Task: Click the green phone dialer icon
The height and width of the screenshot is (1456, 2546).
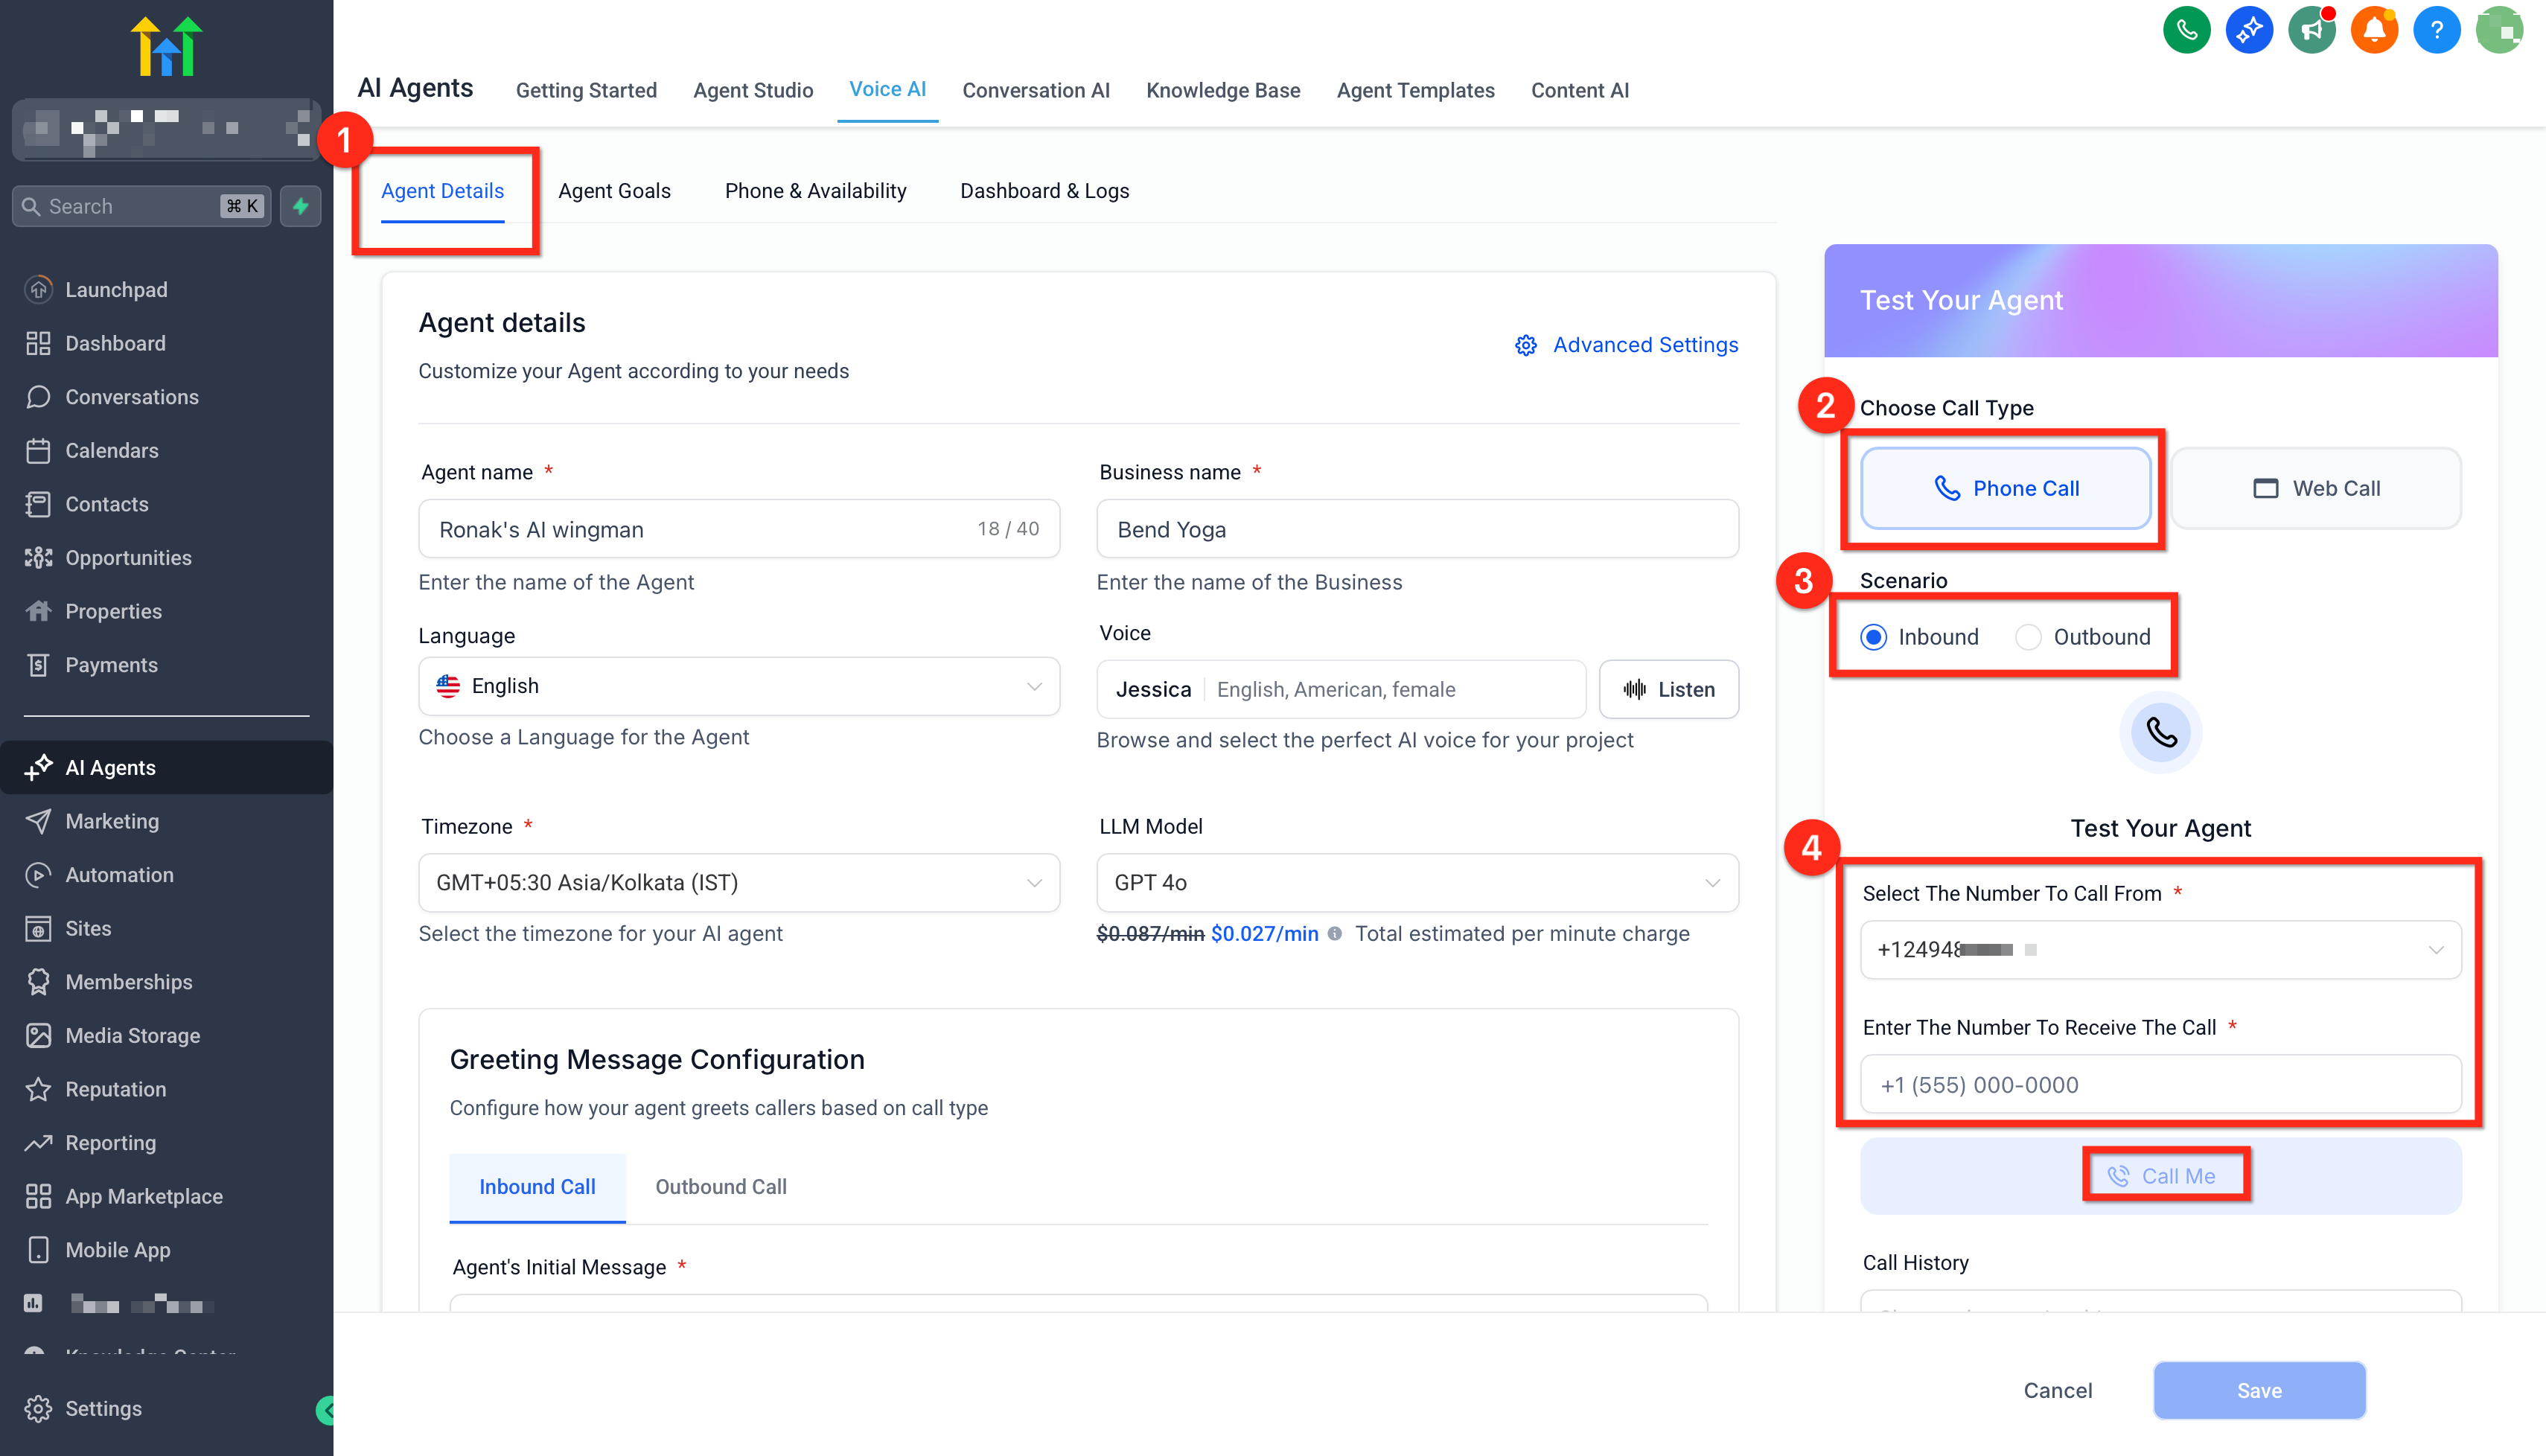Action: tap(2186, 30)
